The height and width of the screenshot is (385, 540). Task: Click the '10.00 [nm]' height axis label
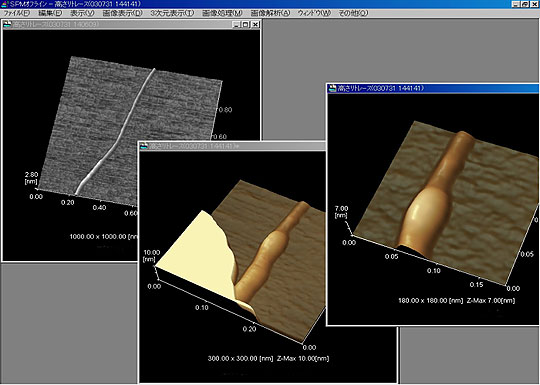152,256
